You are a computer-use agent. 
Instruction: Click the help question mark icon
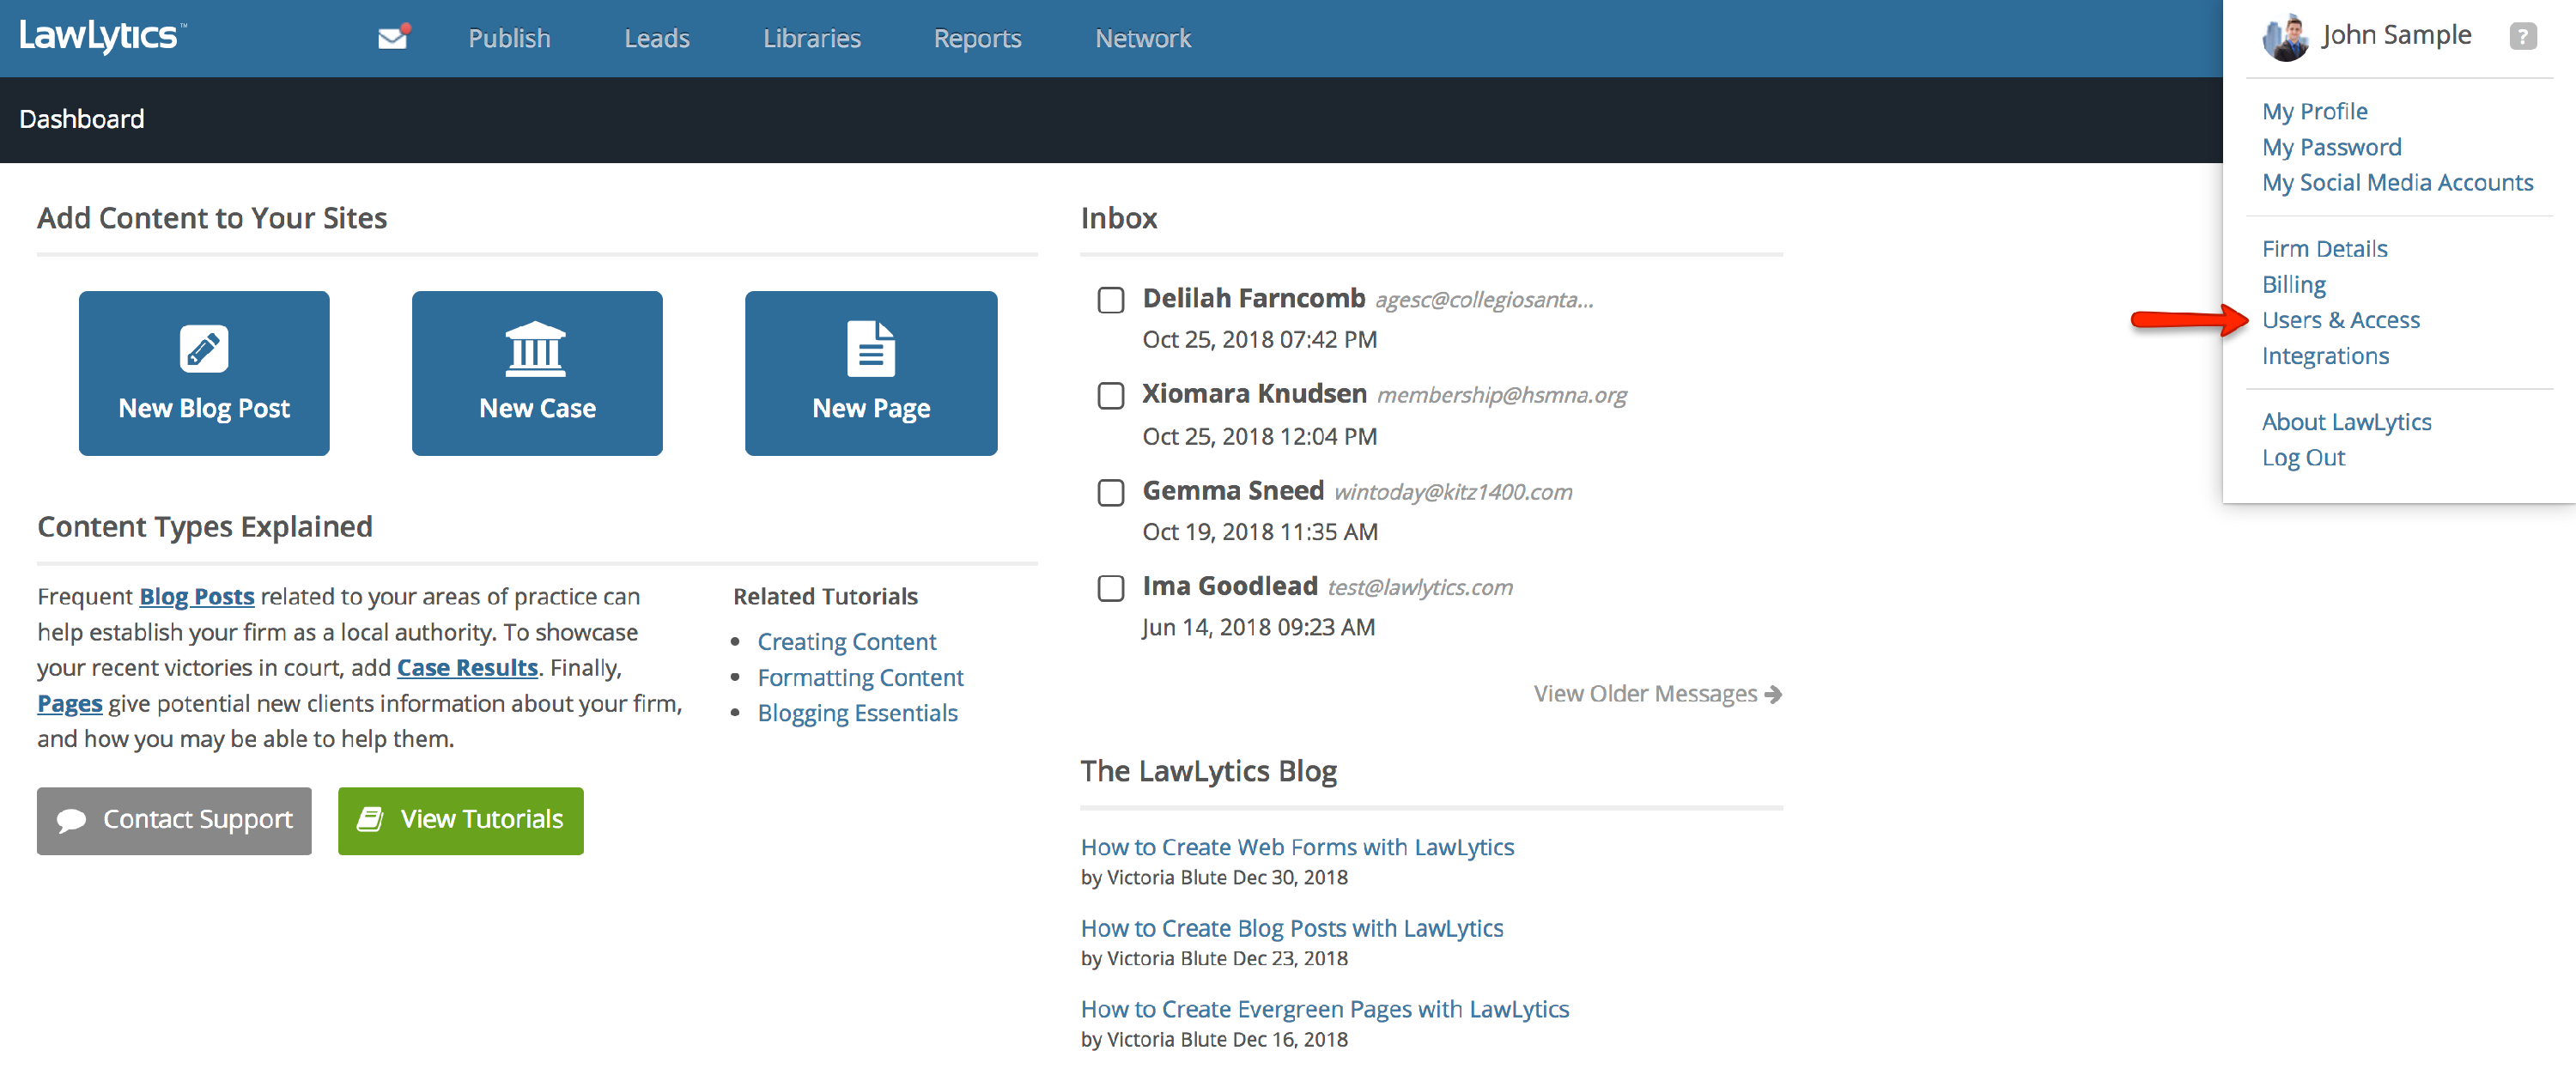pyautogui.click(x=2522, y=36)
